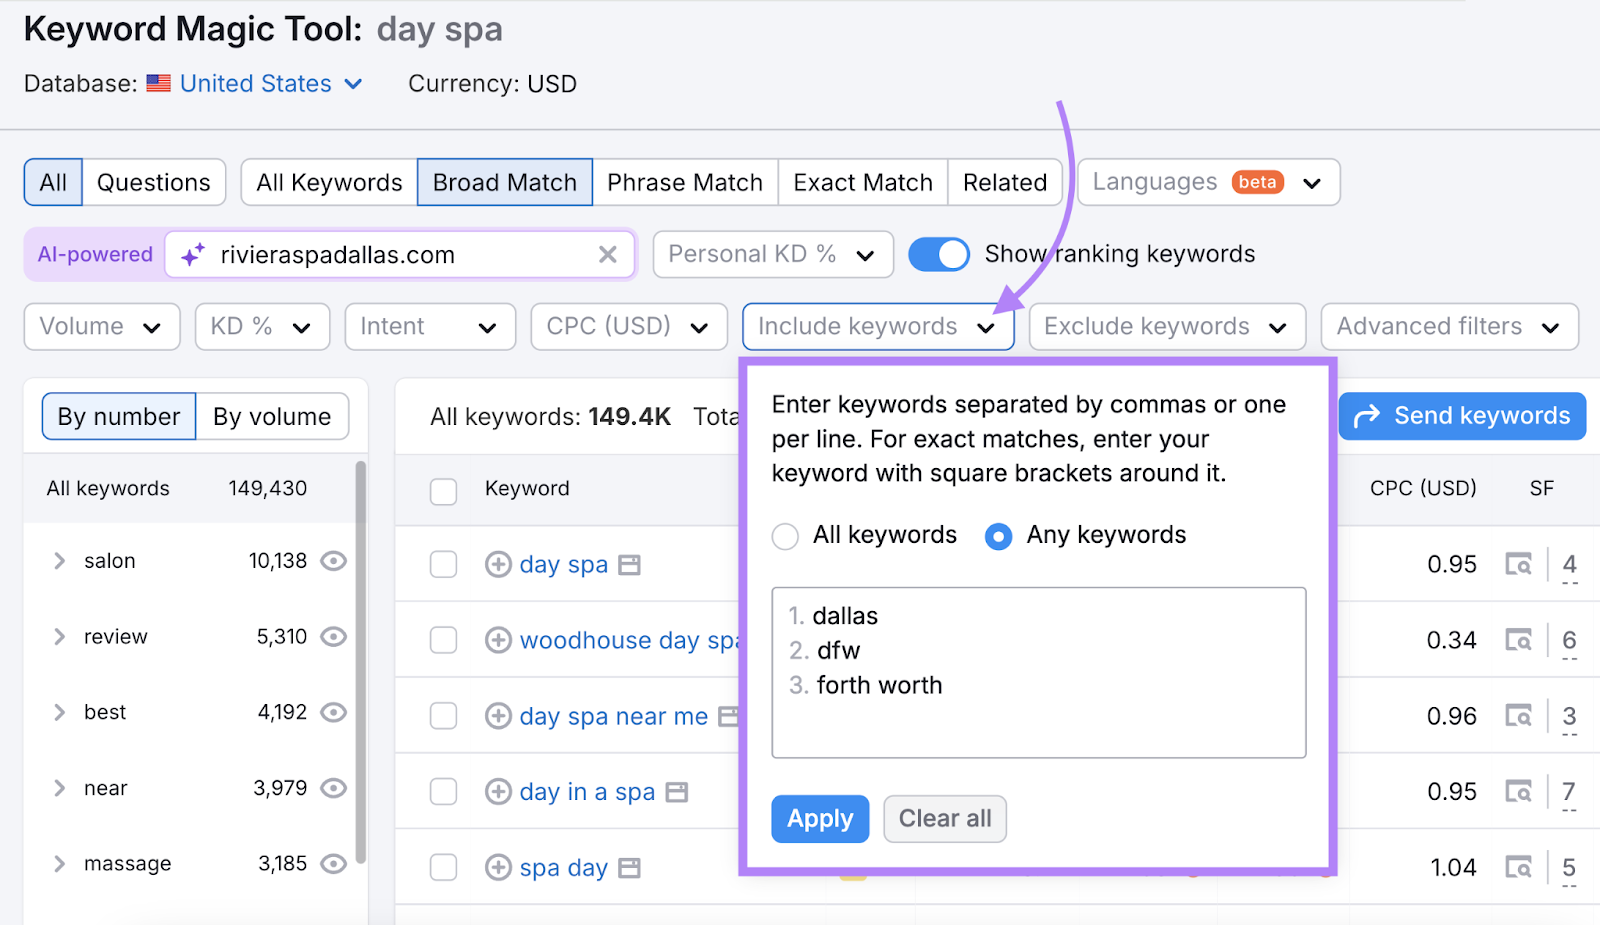Click the plus icon beside "day in a spa"
1600x925 pixels.
[x=498, y=791]
